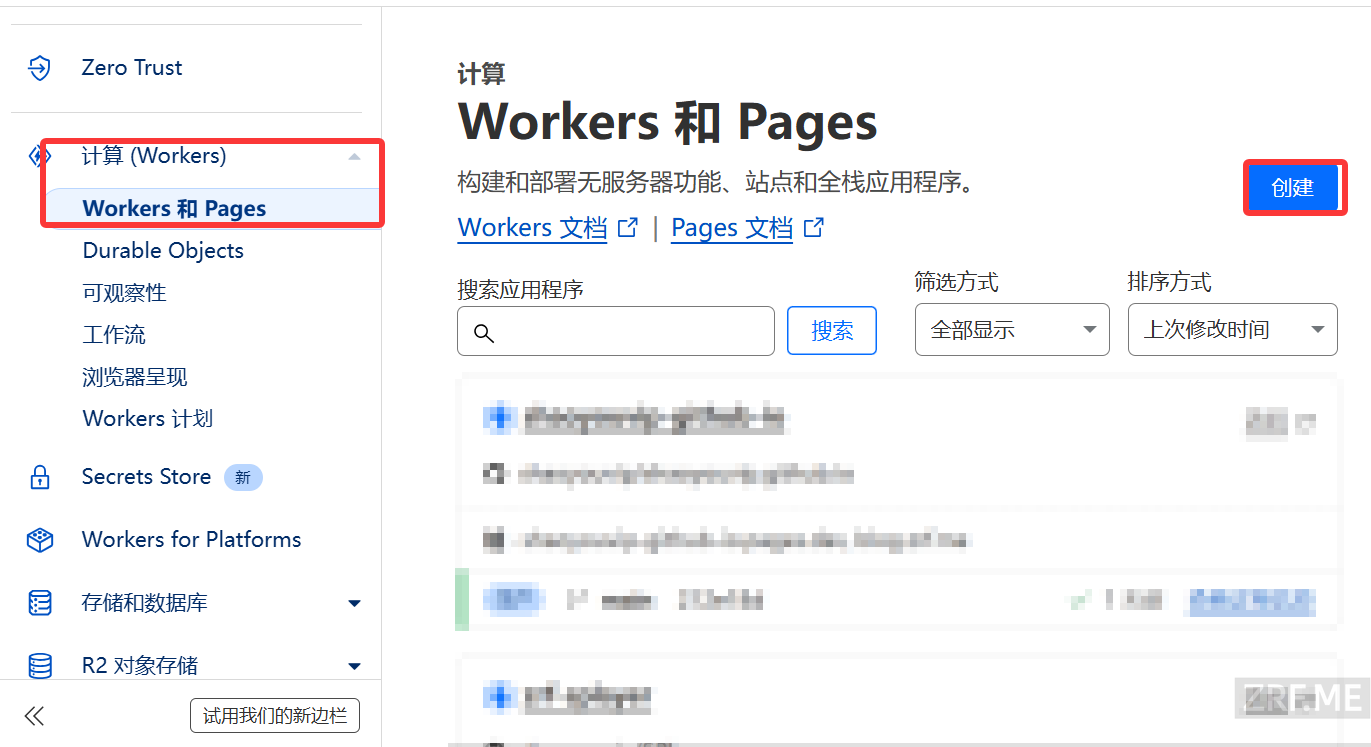Click the Zero Trust shield icon
This screenshot has height=747, width=1371.
click(x=39, y=68)
